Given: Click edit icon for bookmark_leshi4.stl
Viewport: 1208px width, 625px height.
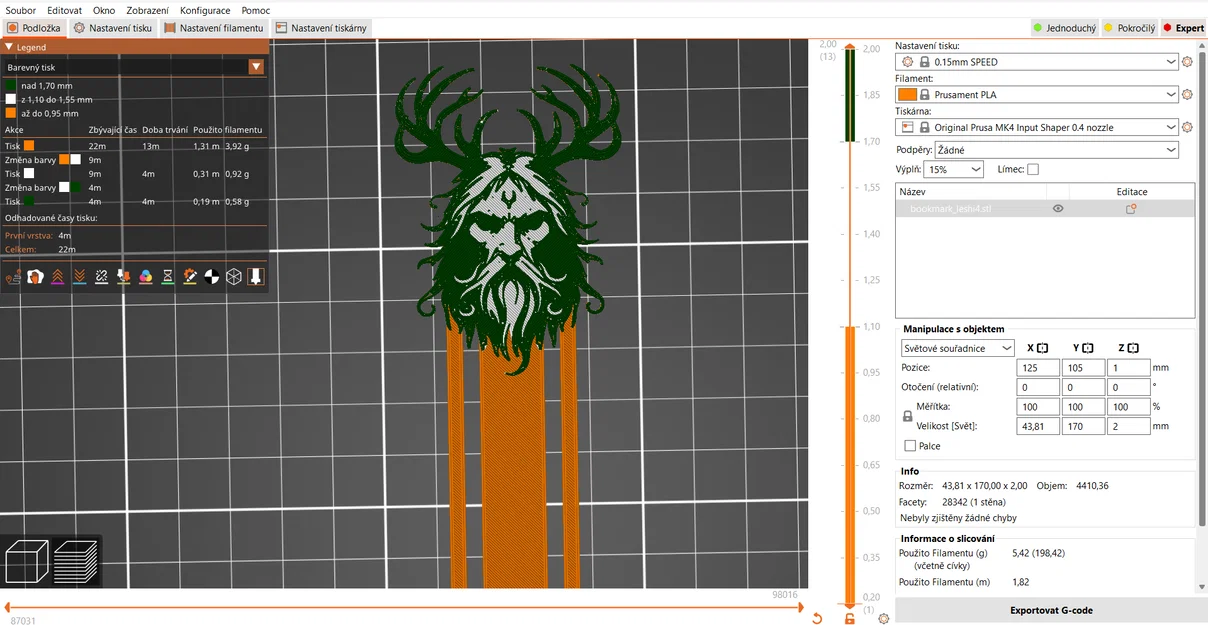Looking at the screenshot, I should pyautogui.click(x=1131, y=209).
